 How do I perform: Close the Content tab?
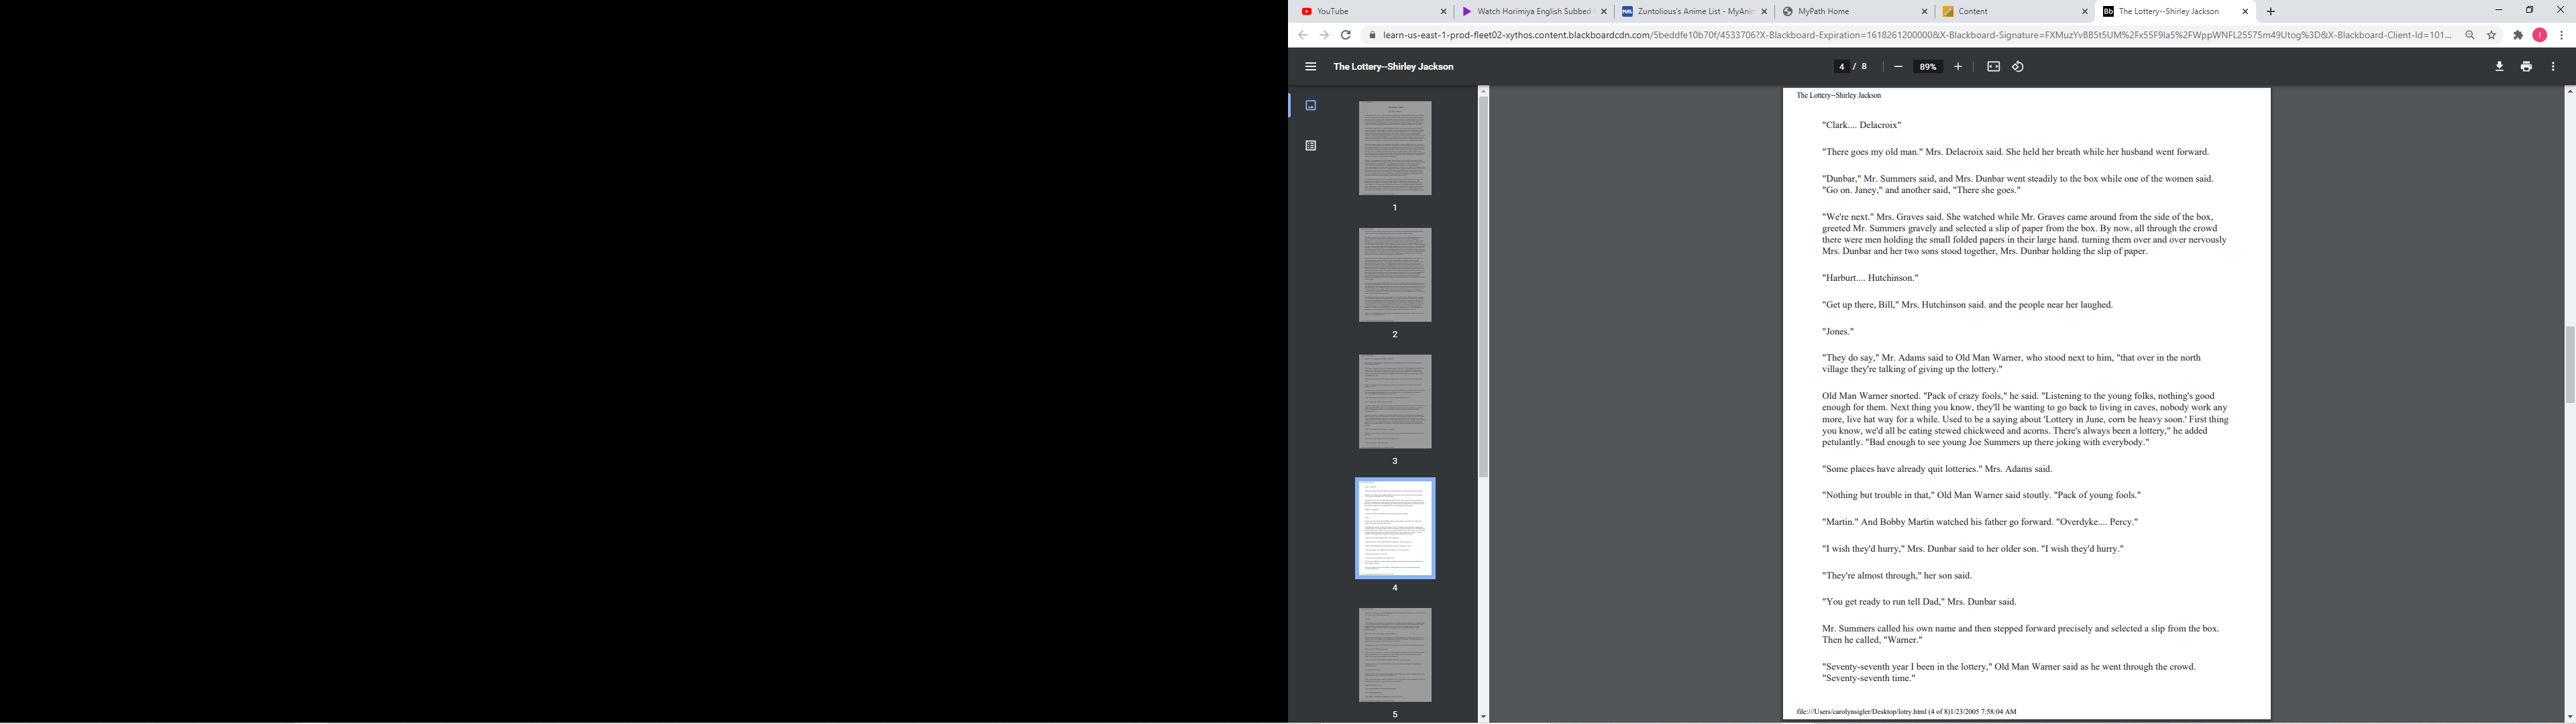(x=2084, y=12)
